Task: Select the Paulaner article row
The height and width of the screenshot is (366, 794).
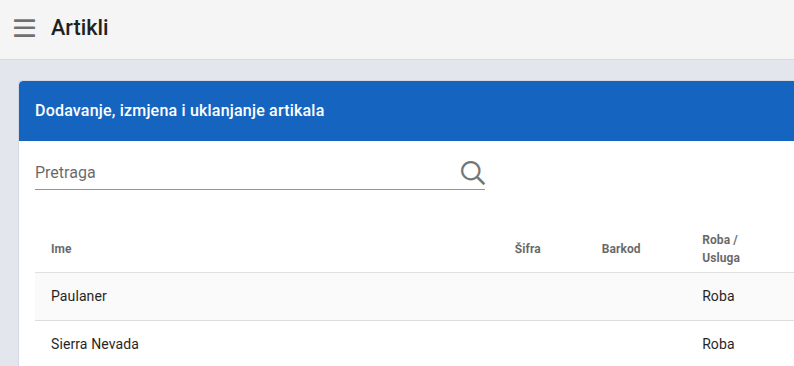Action: click(x=414, y=296)
